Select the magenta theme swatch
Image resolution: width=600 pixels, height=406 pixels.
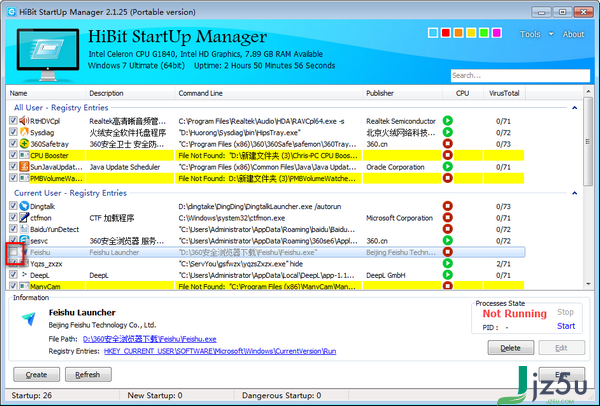pos(496,33)
